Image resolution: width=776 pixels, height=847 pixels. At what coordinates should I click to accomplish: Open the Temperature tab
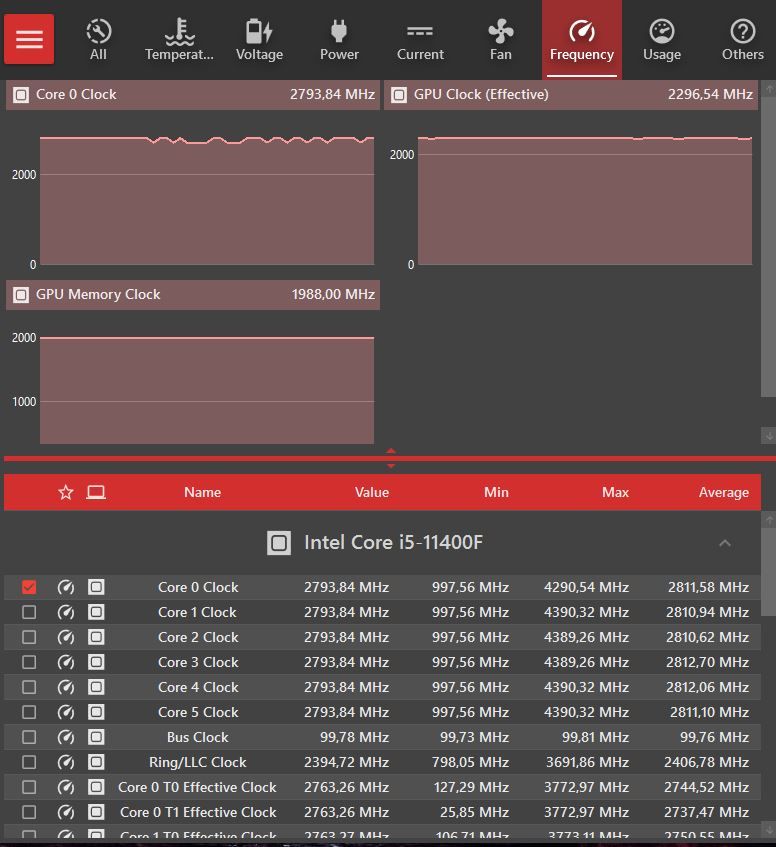tap(179, 40)
